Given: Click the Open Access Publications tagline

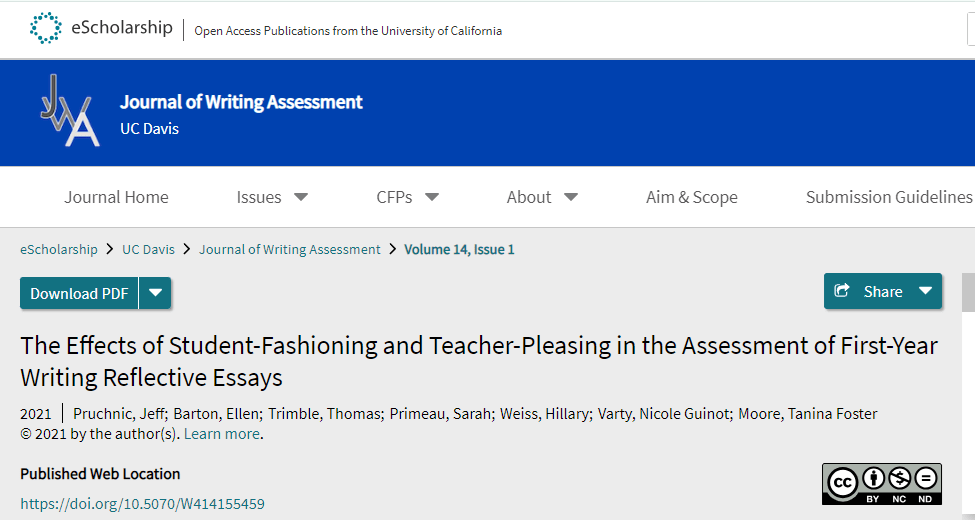Looking at the screenshot, I should 348,31.
